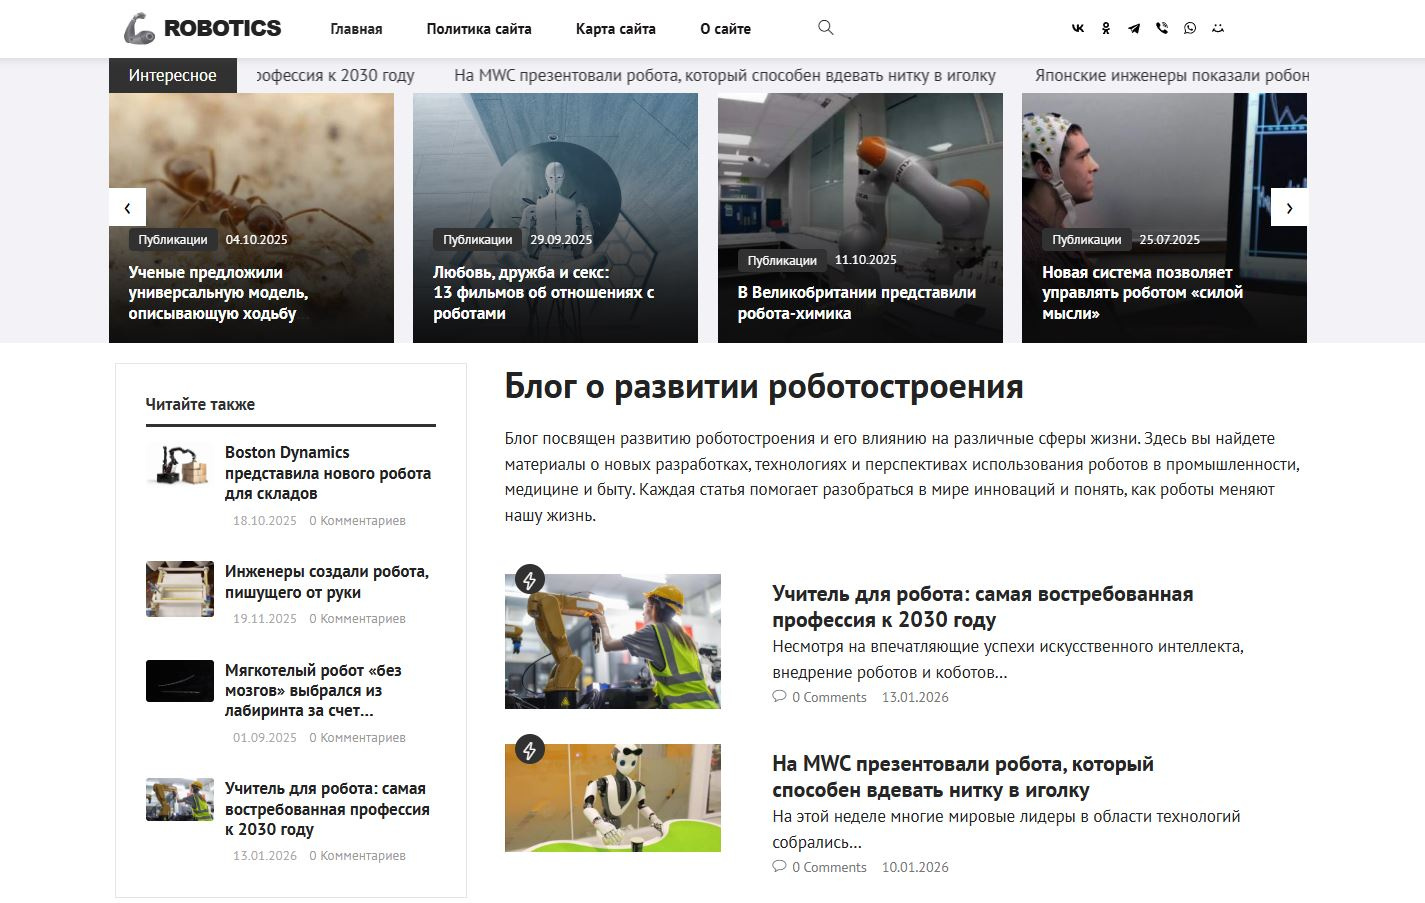The width and height of the screenshot is (1425, 903).
Task: Go to the Главная menu item
Action: coord(356,29)
